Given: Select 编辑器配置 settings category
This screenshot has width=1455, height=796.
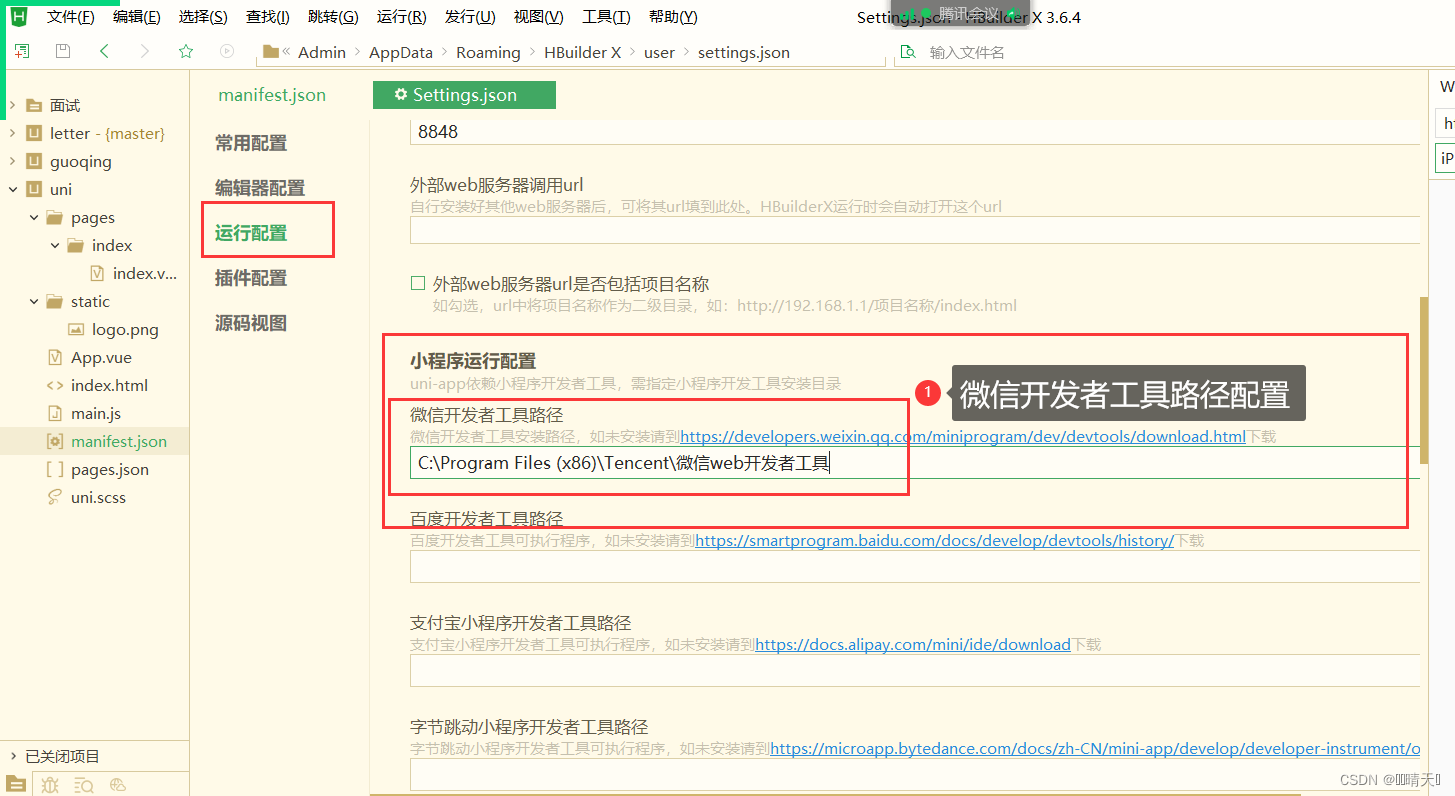Looking at the screenshot, I should (260, 188).
